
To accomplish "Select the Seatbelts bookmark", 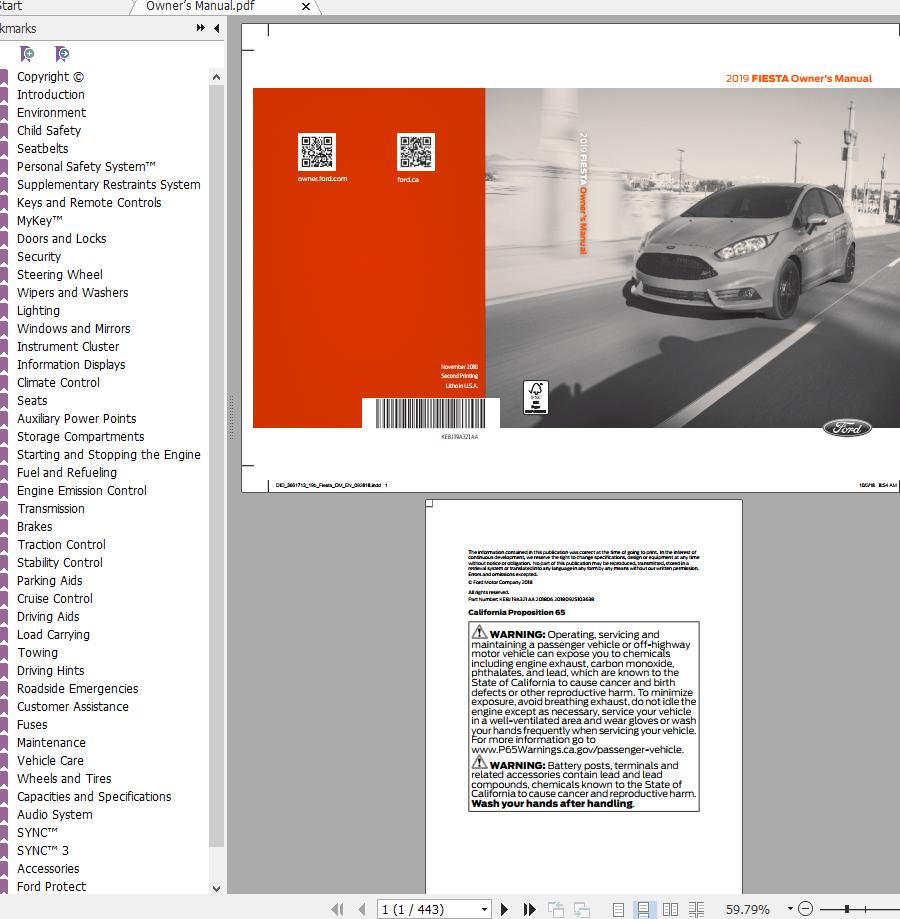I will (x=43, y=148).
